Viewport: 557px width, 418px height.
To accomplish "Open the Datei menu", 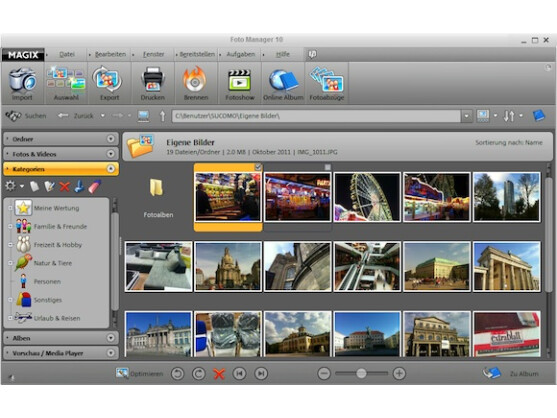I will coord(67,54).
